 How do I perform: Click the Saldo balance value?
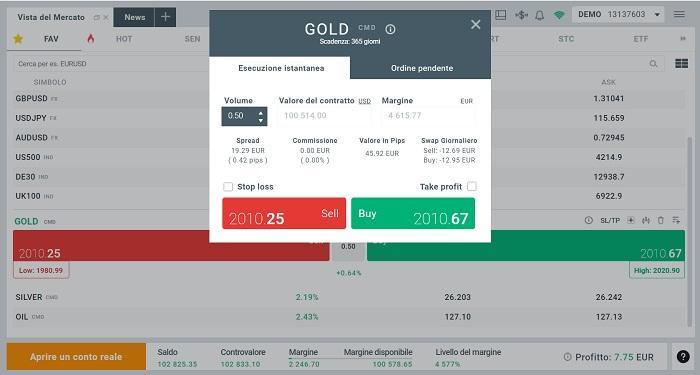coord(177,364)
